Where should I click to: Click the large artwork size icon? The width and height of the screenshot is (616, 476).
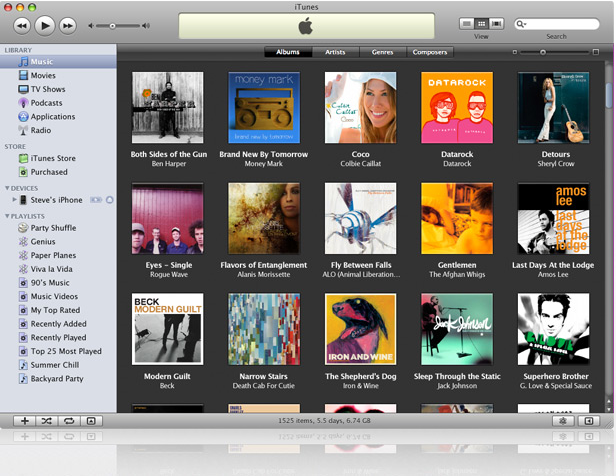click(596, 52)
